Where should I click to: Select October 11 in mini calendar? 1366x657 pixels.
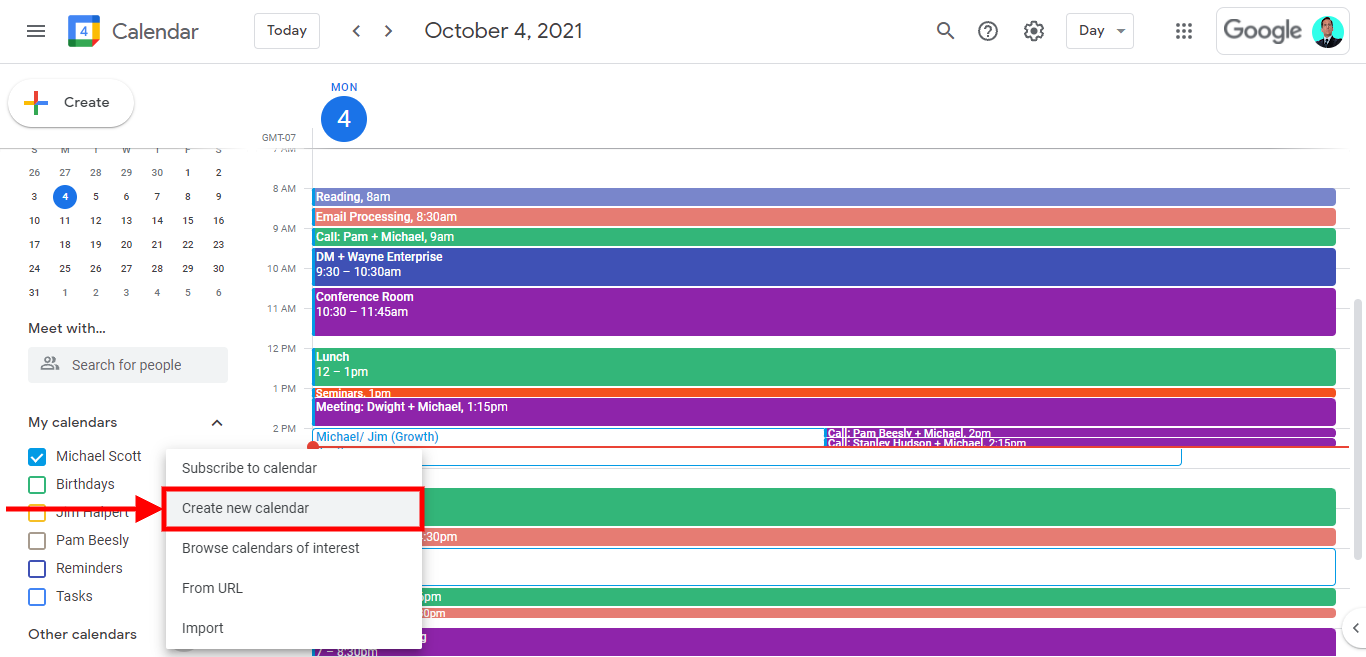point(65,221)
